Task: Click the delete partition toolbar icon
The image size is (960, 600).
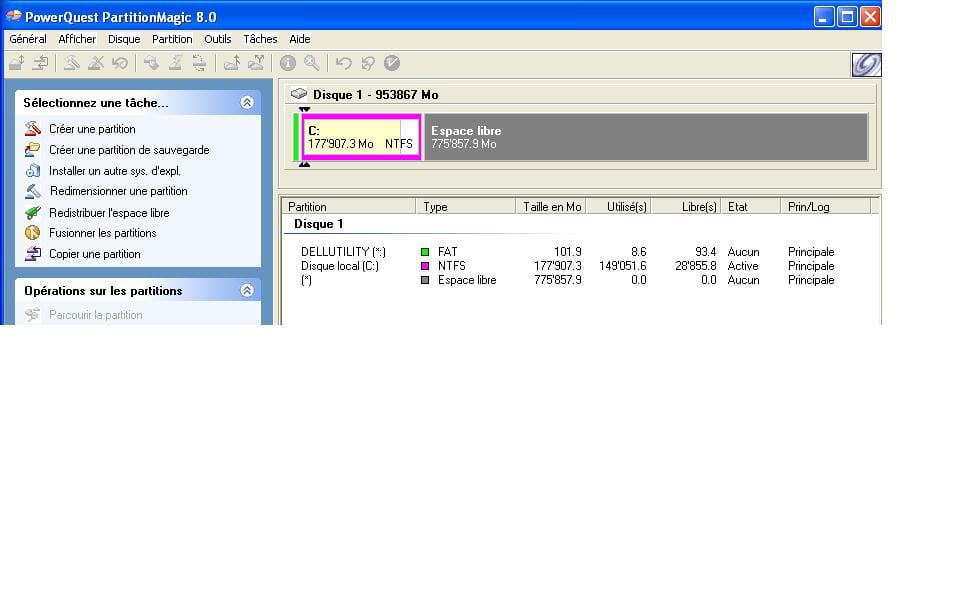Action: click(96, 62)
